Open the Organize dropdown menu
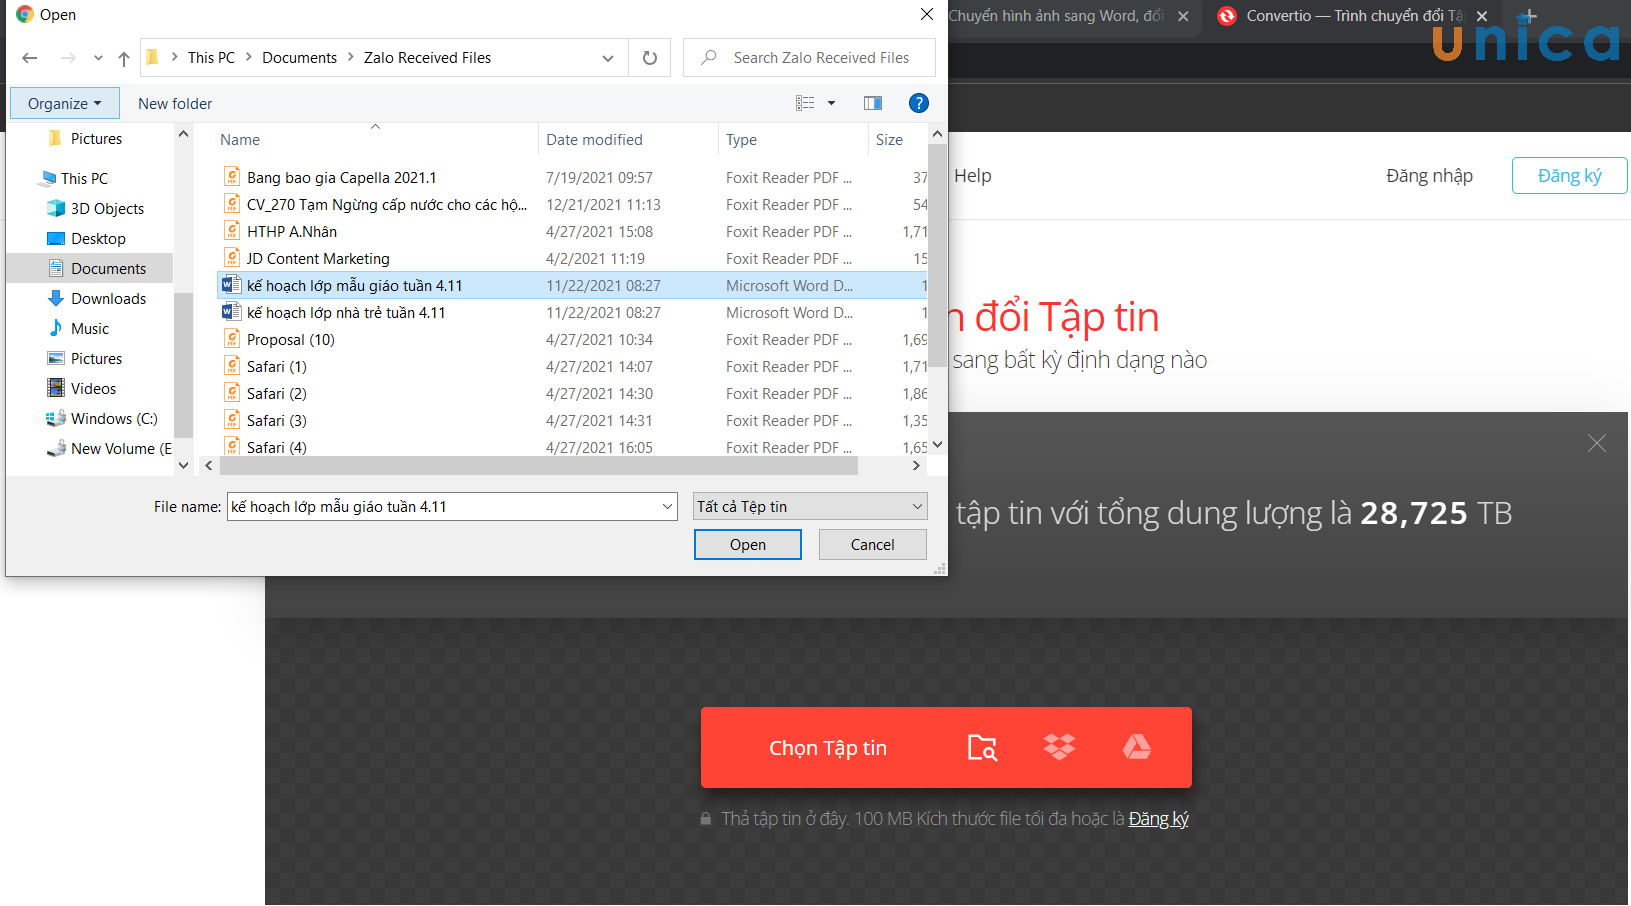1631x906 pixels. 64,103
